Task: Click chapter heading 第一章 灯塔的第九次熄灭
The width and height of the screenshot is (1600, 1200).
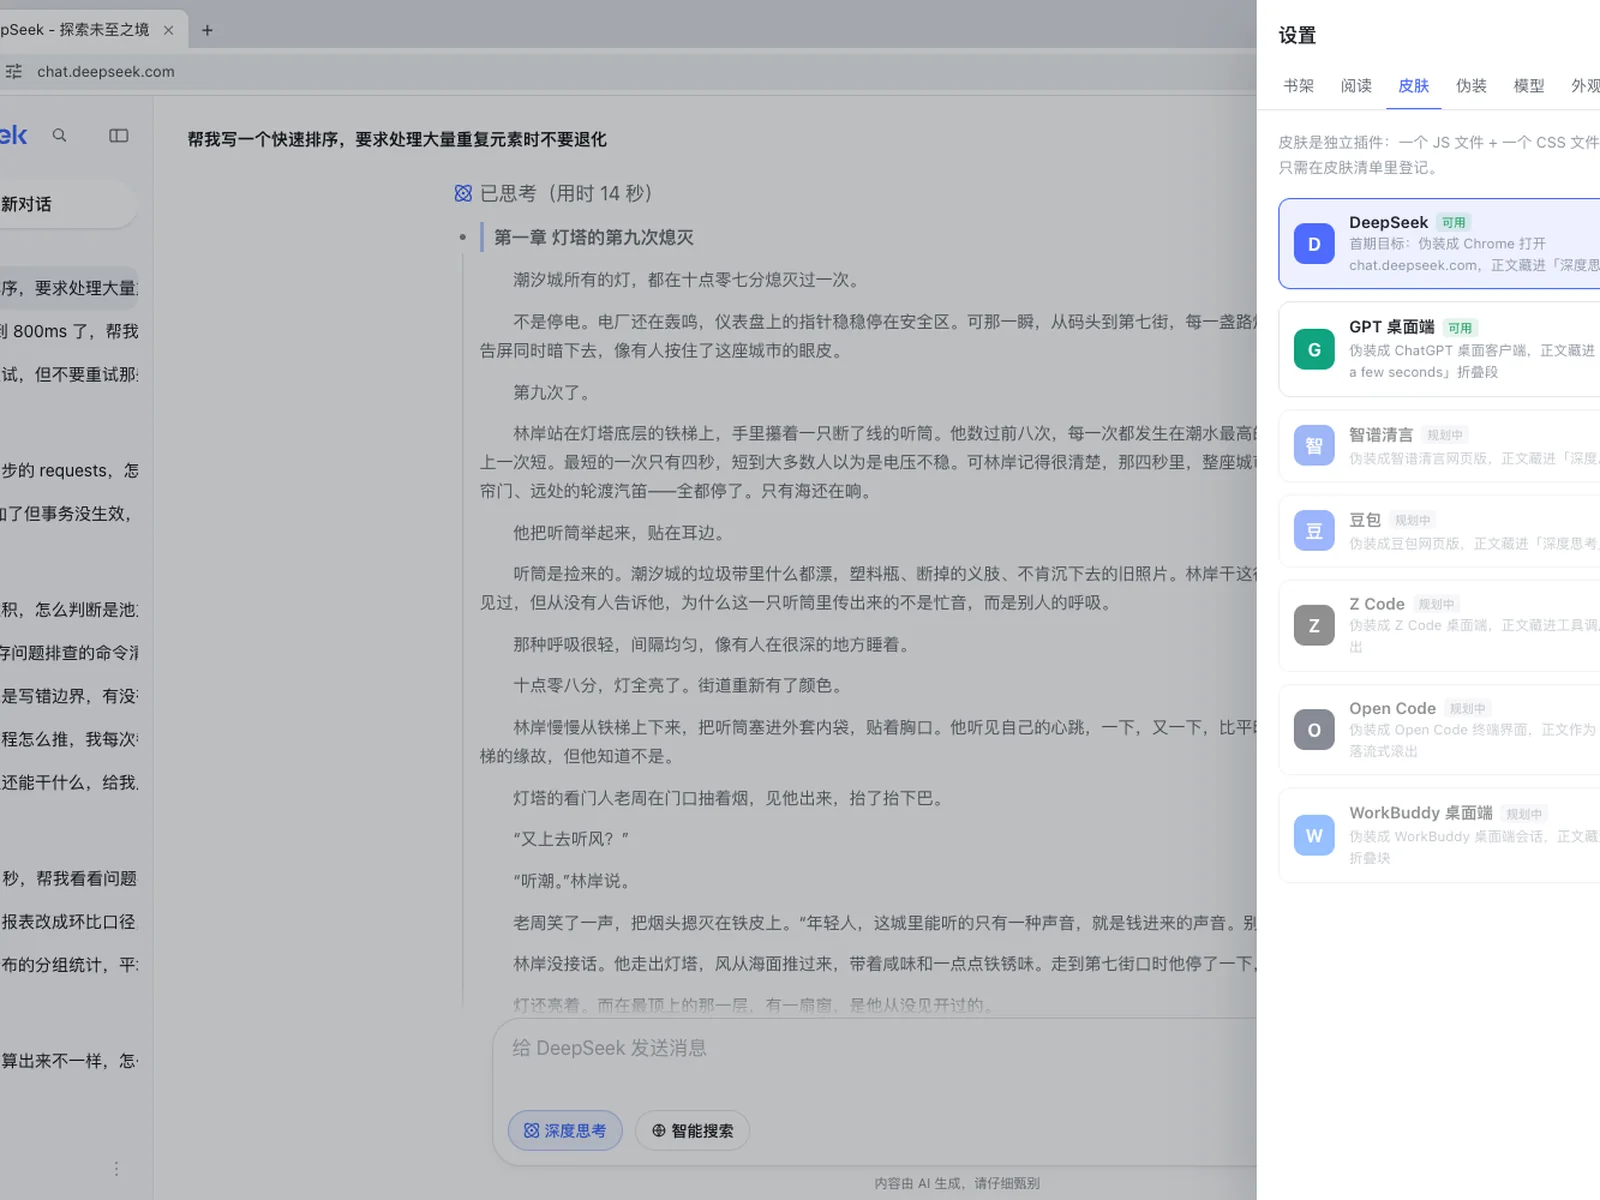Action: pyautogui.click(x=593, y=237)
